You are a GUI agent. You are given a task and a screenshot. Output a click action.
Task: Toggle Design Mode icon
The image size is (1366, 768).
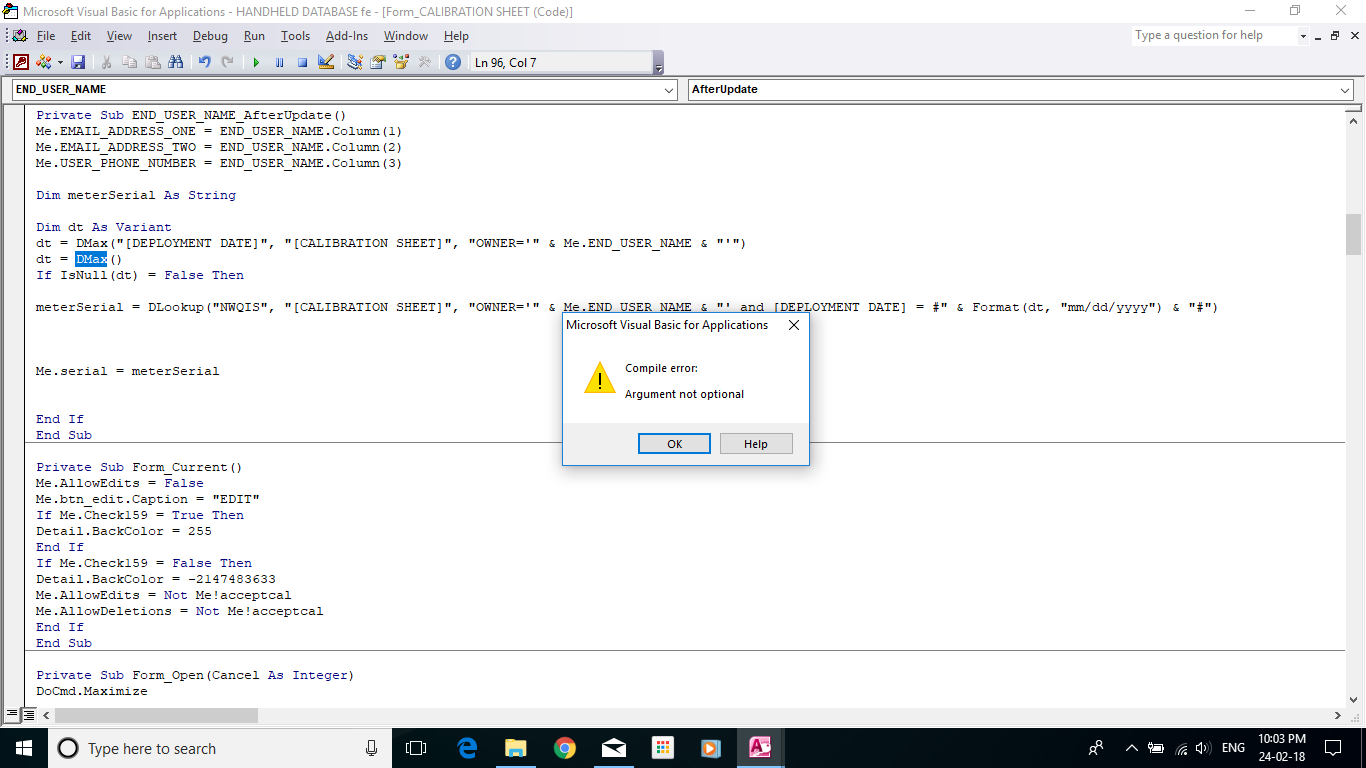pos(326,62)
